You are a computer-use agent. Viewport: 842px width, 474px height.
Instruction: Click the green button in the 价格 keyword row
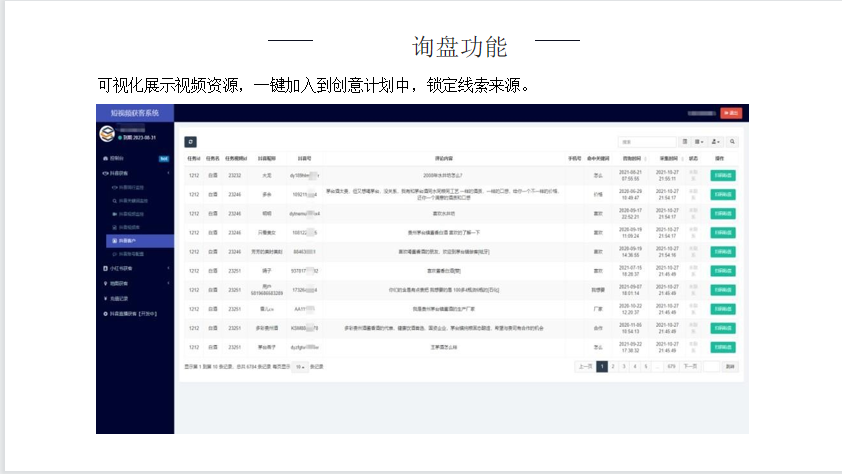(x=723, y=194)
